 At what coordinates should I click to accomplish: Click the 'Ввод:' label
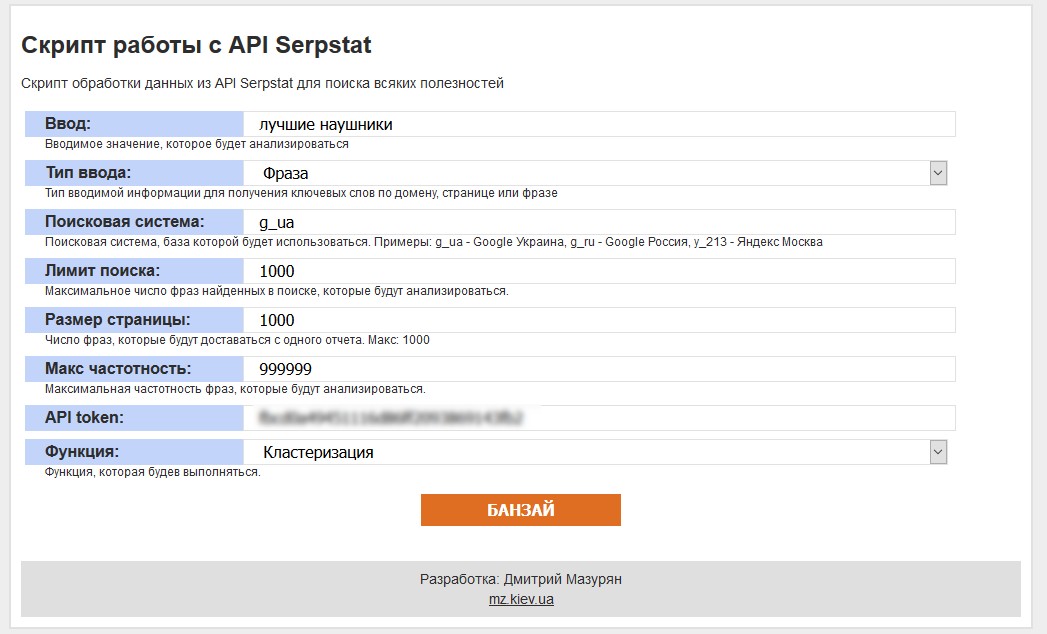point(67,124)
